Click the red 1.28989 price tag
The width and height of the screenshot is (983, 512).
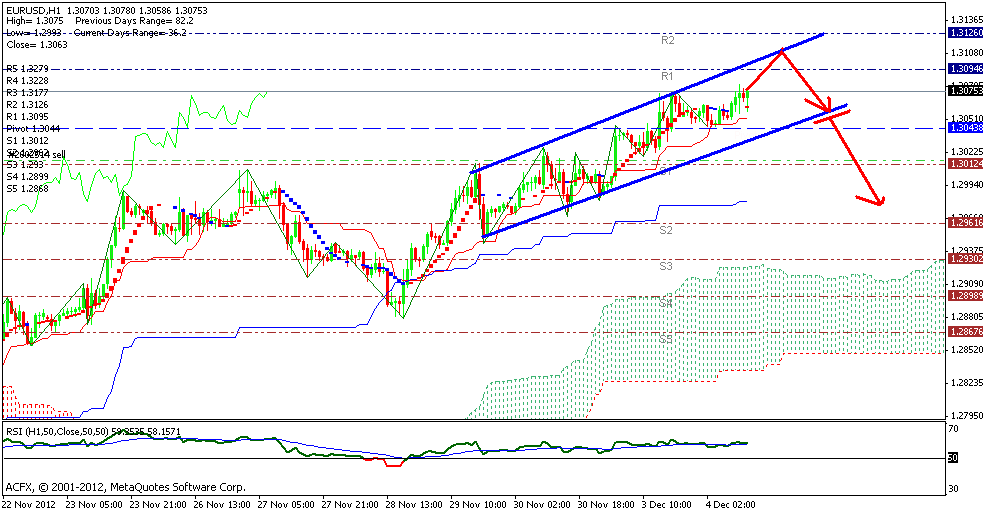[x=965, y=296]
